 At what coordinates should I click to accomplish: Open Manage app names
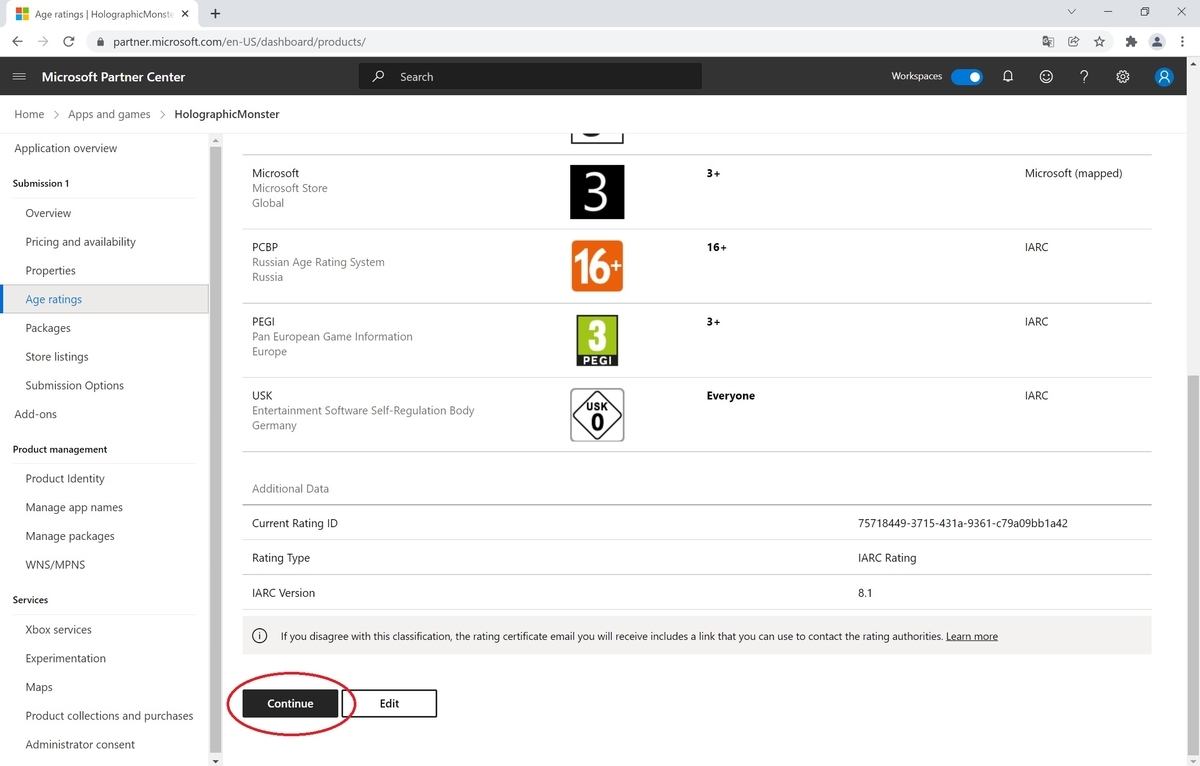[x=74, y=508]
